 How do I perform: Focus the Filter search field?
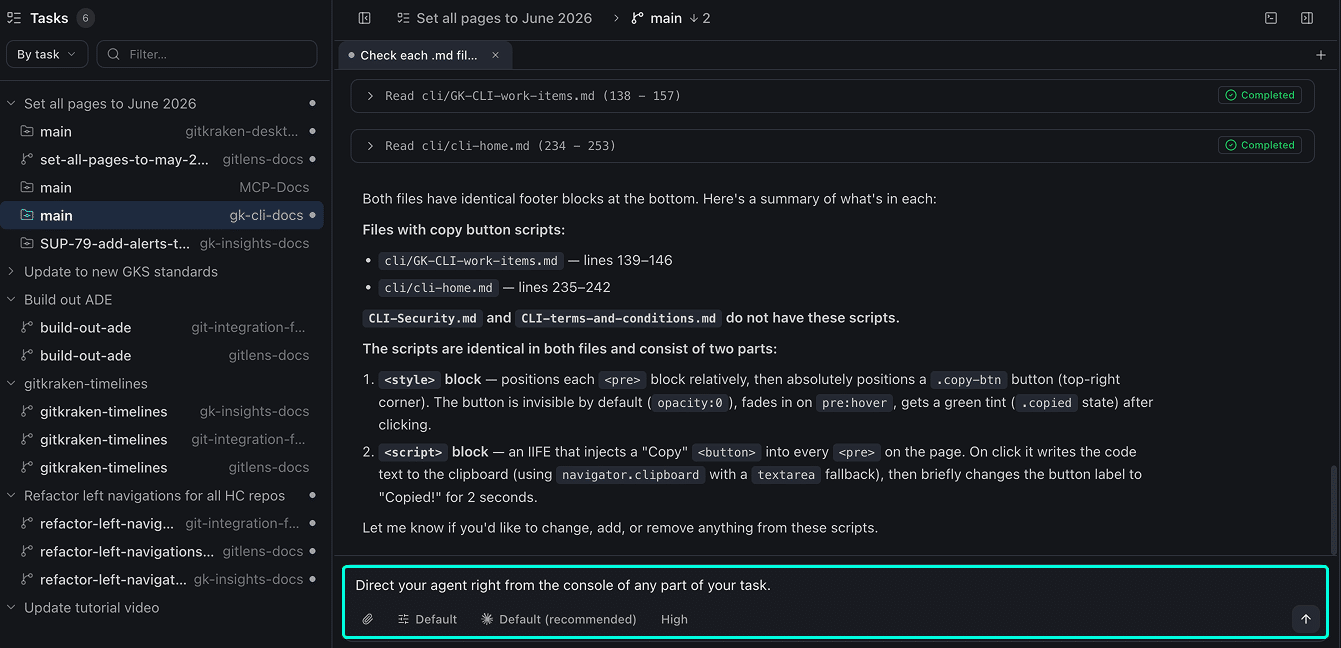[207, 54]
